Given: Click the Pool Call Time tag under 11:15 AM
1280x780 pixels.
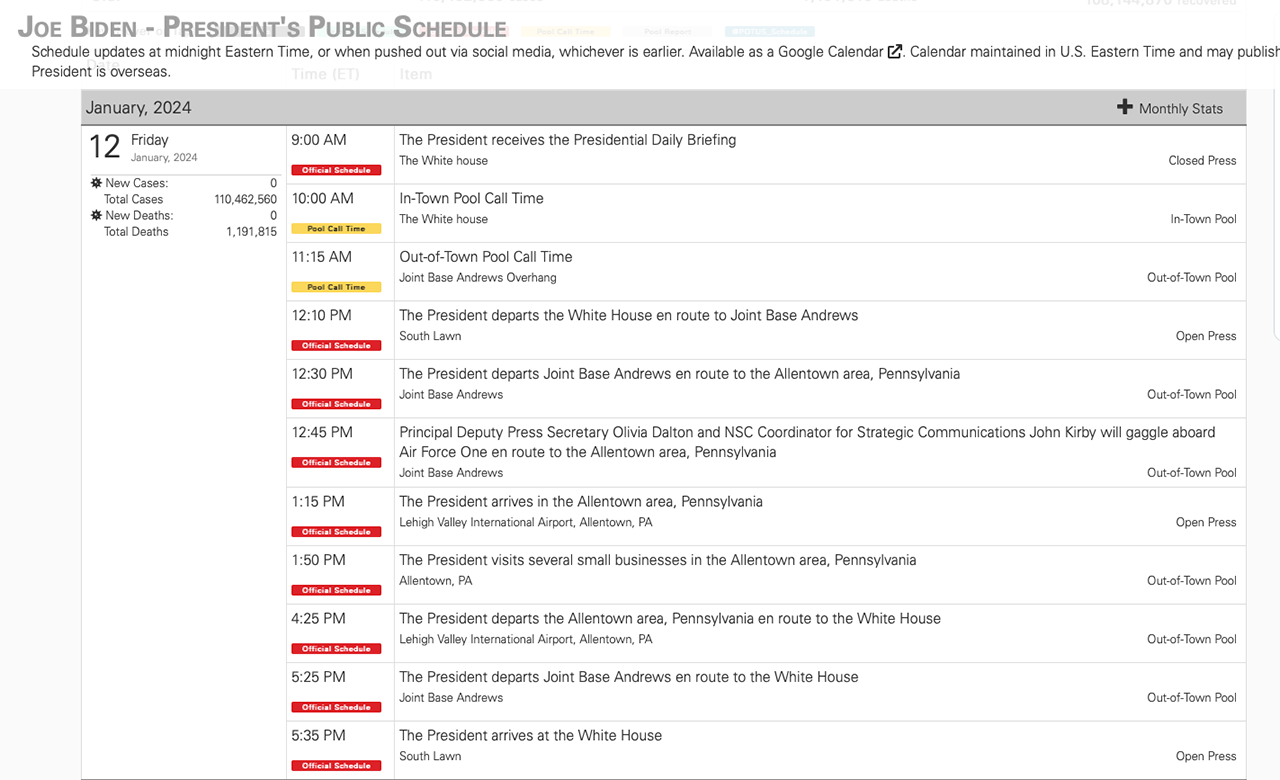Looking at the screenshot, I should pos(336,287).
